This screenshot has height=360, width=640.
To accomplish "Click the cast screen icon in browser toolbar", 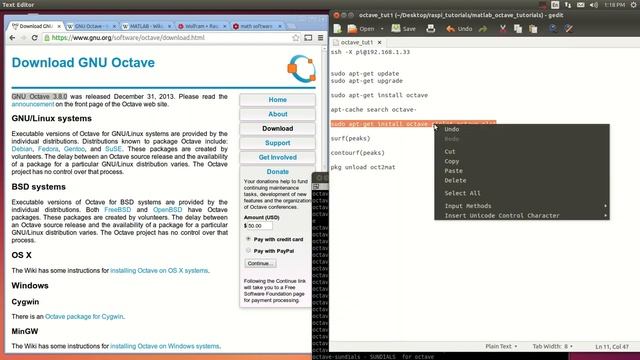I will pos(308,38).
